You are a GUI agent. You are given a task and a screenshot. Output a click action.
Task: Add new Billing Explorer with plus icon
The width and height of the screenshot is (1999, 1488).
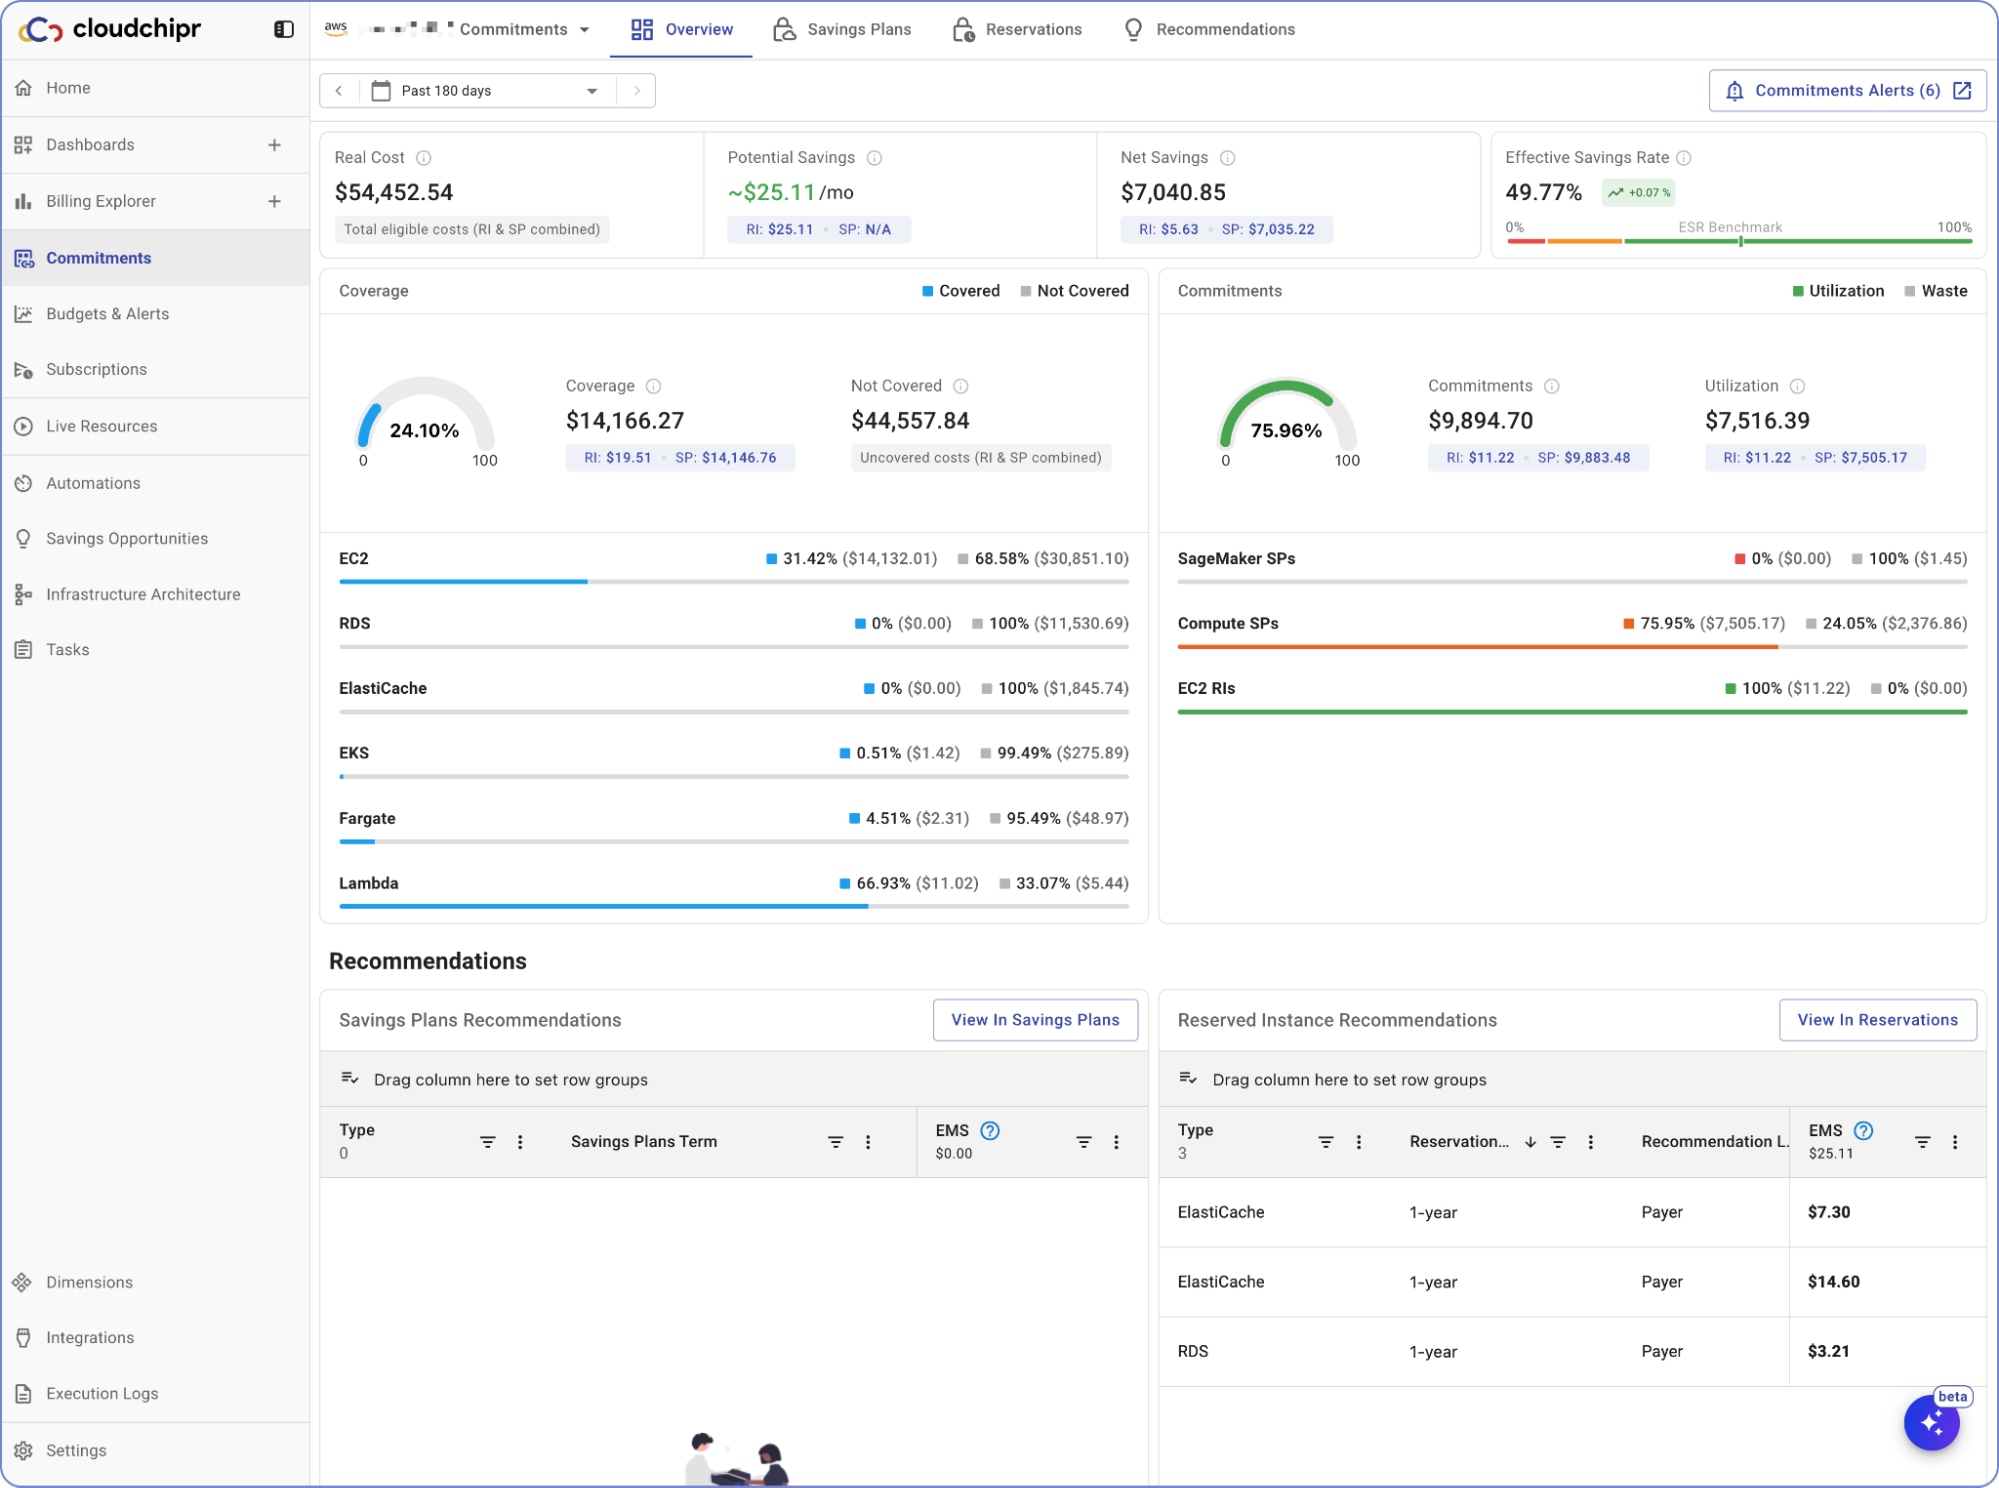(274, 201)
